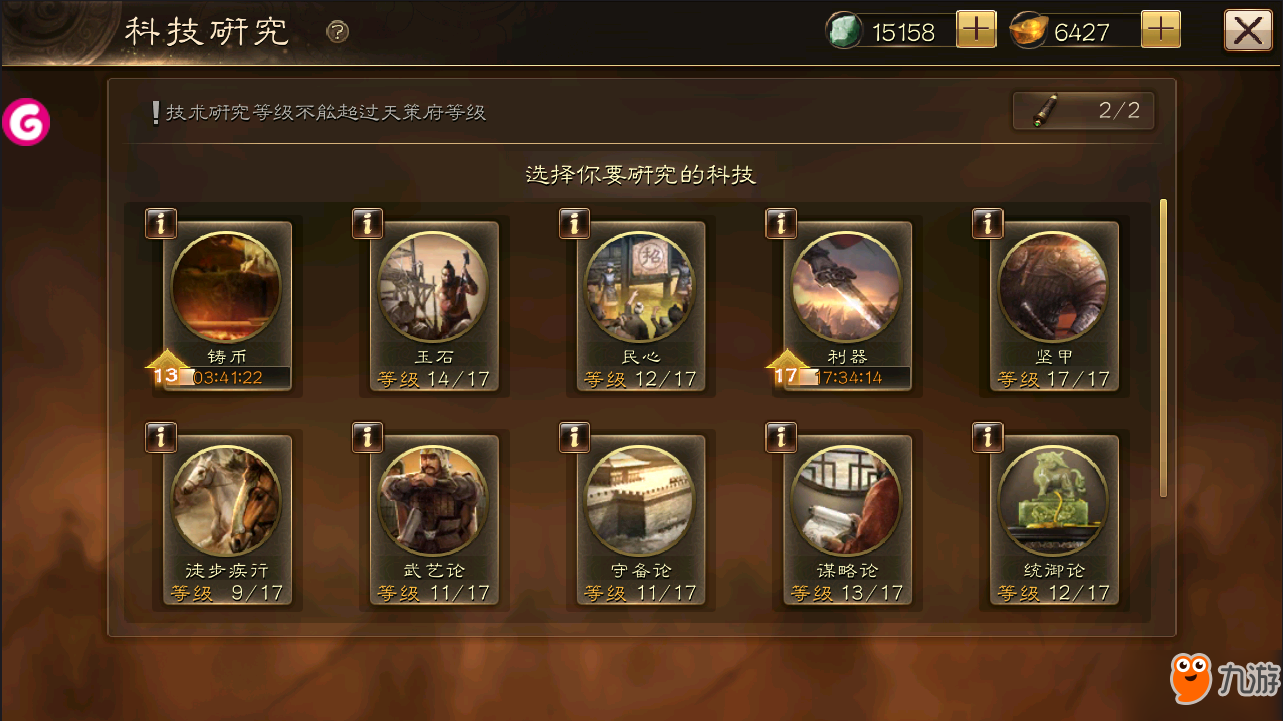Open info icon on 徒步疾行 card
Image resolution: width=1283 pixels, height=721 pixels.
pyautogui.click(x=161, y=438)
